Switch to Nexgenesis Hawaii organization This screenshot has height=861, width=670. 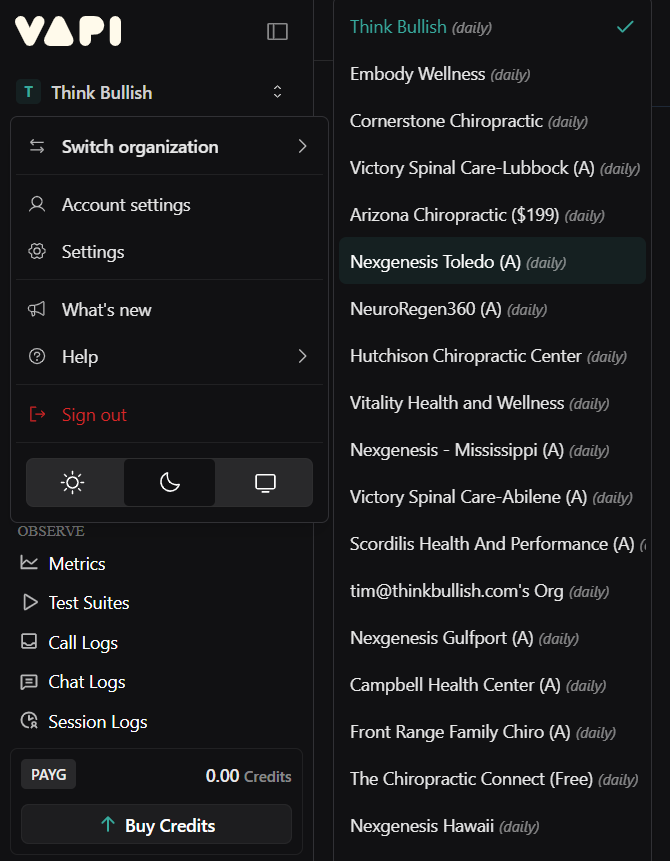(x=492, y=826)
